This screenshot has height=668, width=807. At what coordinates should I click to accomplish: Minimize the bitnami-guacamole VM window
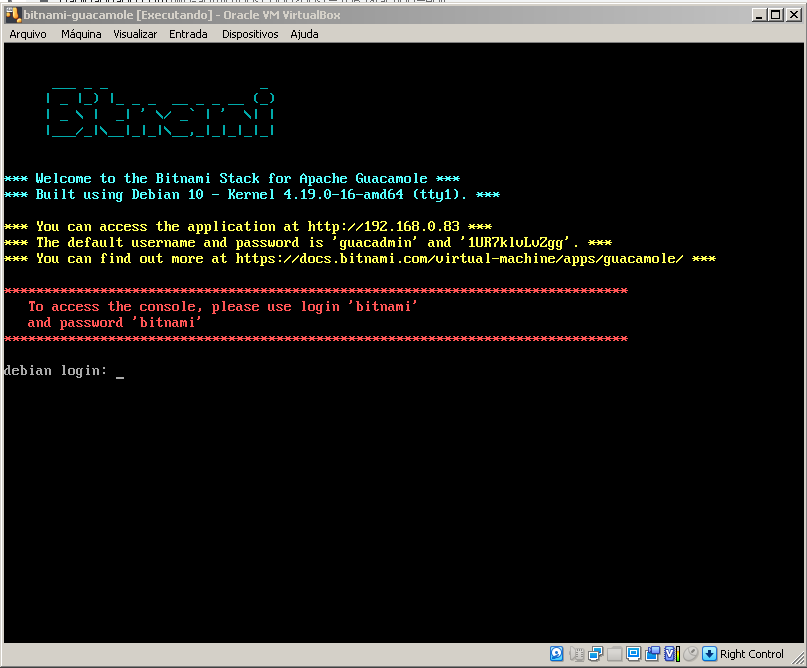coord(759,15)
